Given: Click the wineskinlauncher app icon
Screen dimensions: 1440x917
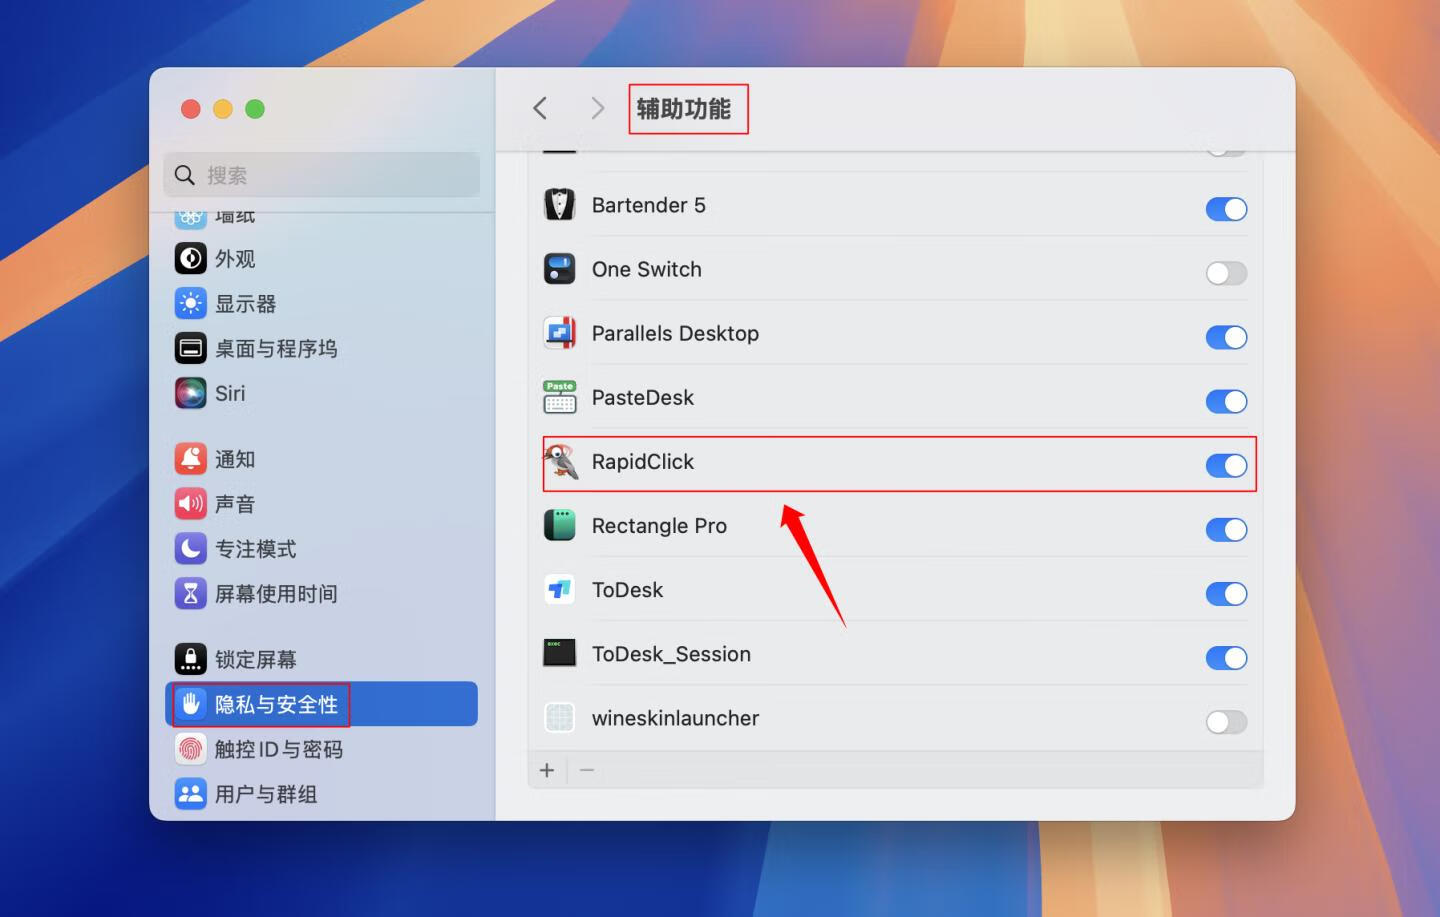Looking at the screenshot, I should (x=559, y=718).
